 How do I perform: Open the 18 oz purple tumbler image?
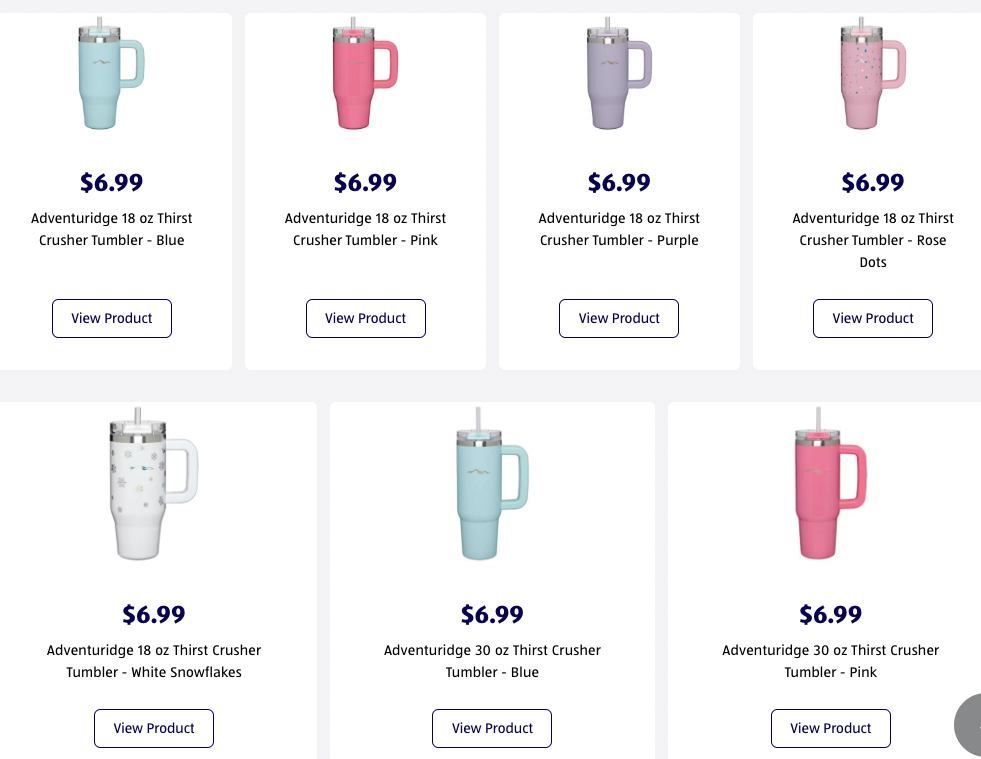click(x=618, y=73)
